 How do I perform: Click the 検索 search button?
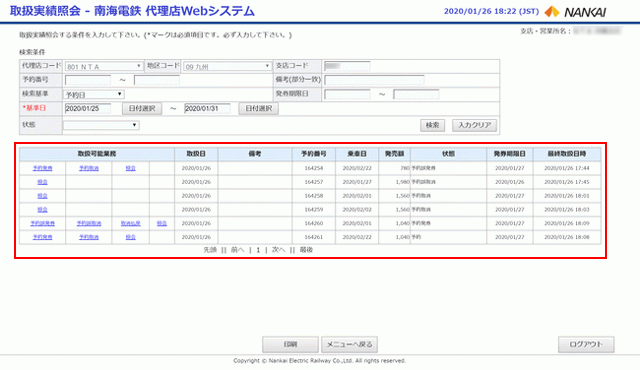coord(432,125)
